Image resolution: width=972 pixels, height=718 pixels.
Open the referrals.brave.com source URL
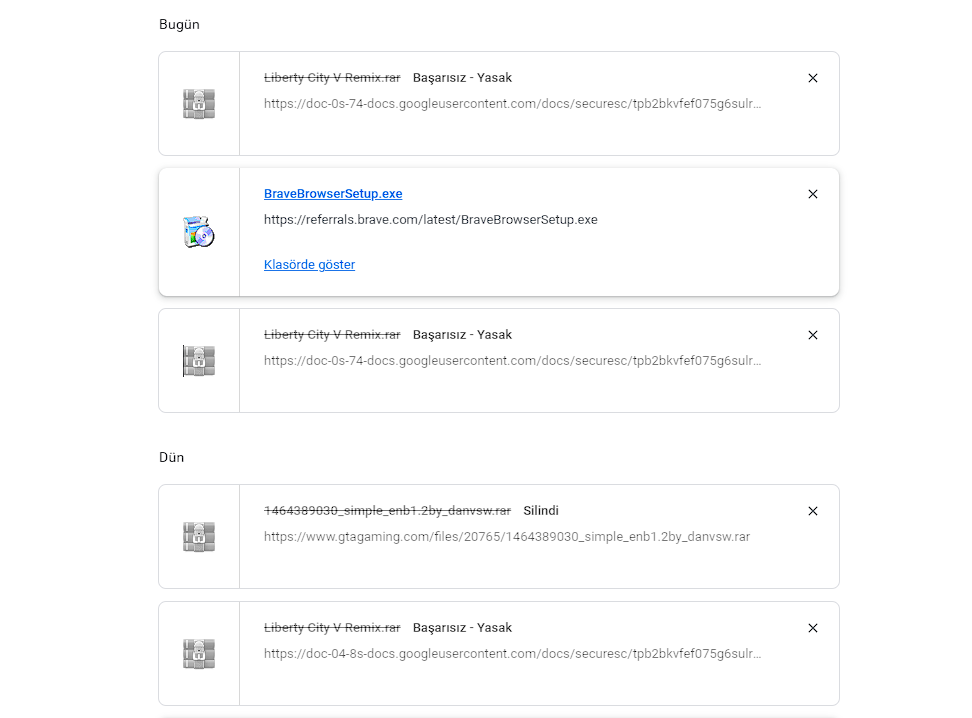430,219
